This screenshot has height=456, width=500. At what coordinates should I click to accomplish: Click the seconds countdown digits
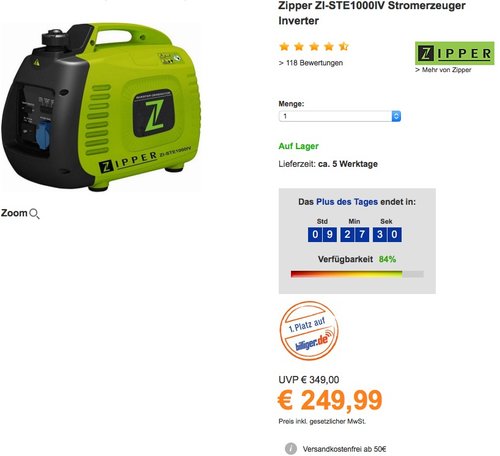[x=387, y=235]
